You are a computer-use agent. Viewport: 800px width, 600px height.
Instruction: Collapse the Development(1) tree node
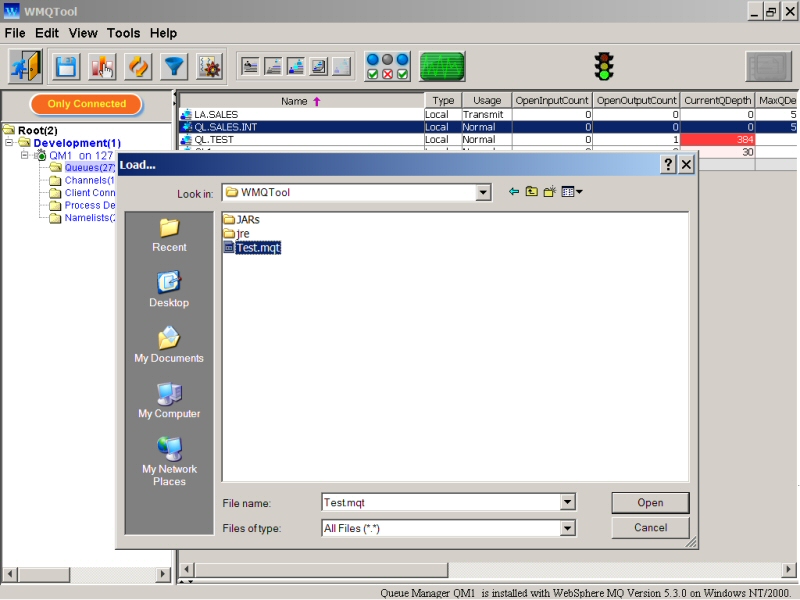click(9, 143)
